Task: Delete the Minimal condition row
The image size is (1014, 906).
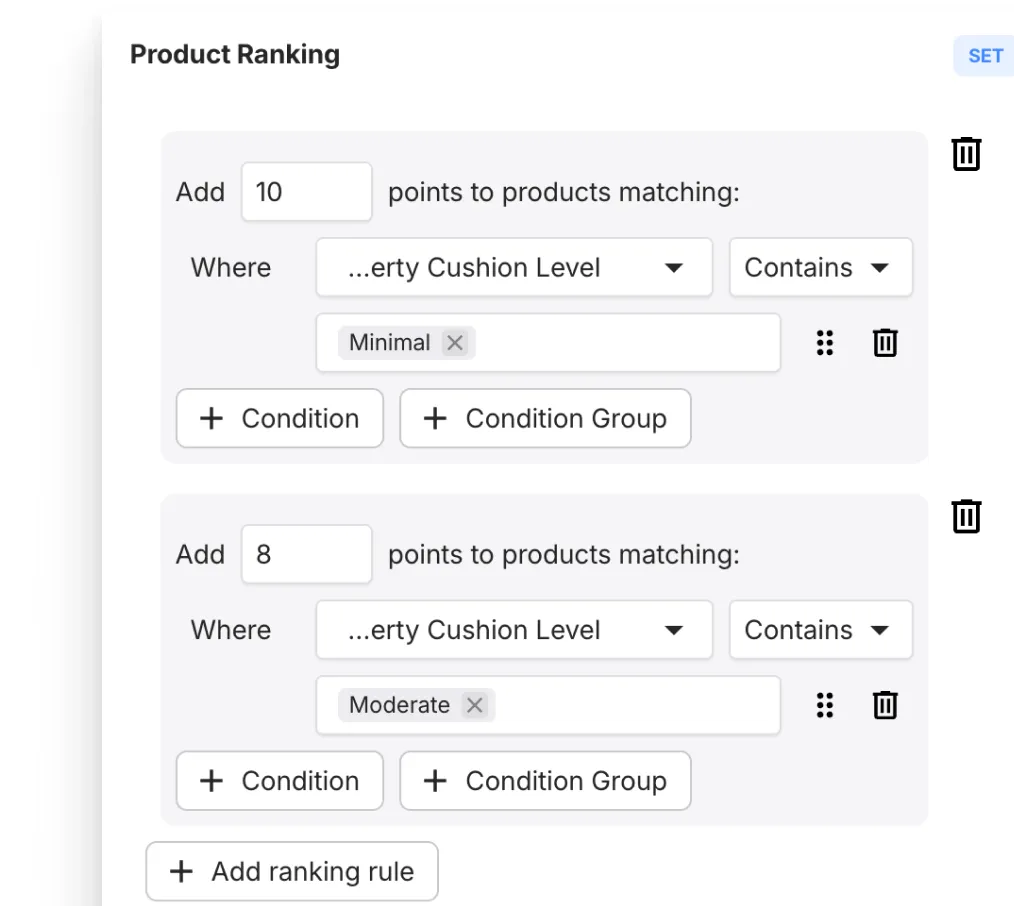Action: click(x=884, y=343)
